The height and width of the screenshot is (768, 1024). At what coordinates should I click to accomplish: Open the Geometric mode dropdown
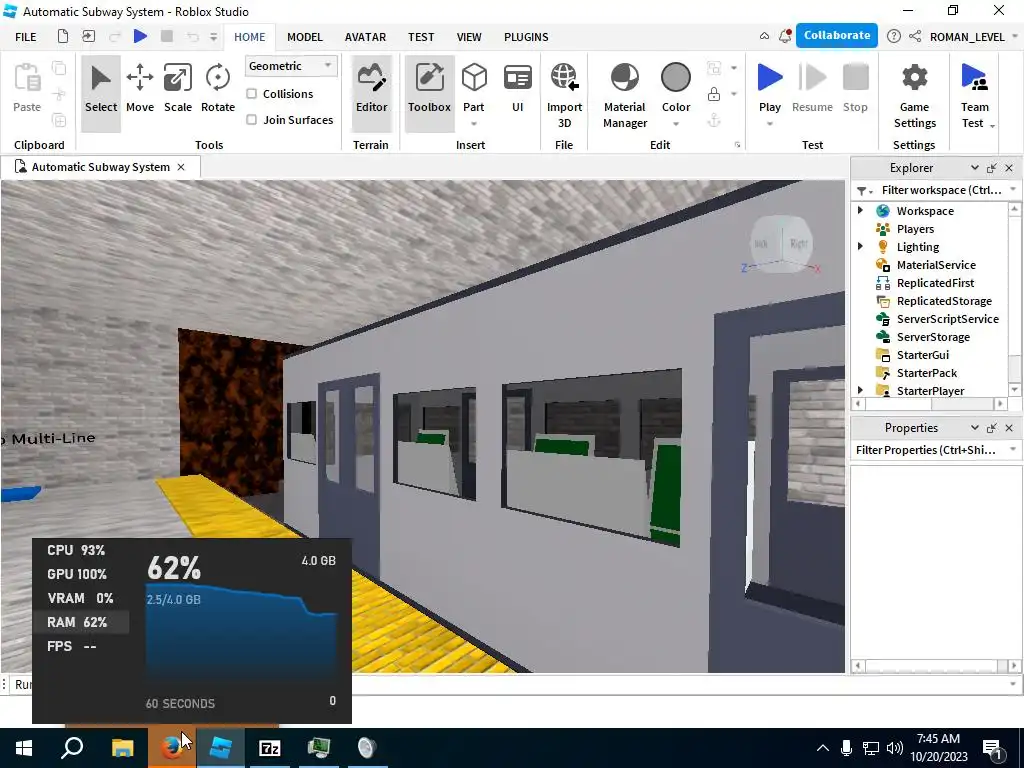(291, 66)
